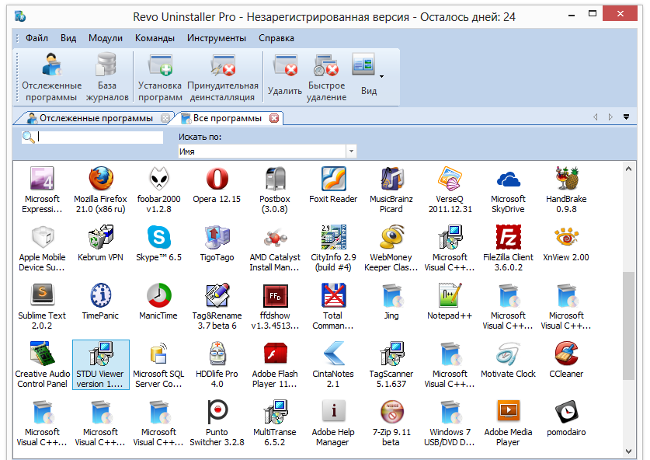Expand the Вид toolbar dropdown arrow
Image resolution: width=650 pixels, height=460 pixels.
tap(381, 76)
